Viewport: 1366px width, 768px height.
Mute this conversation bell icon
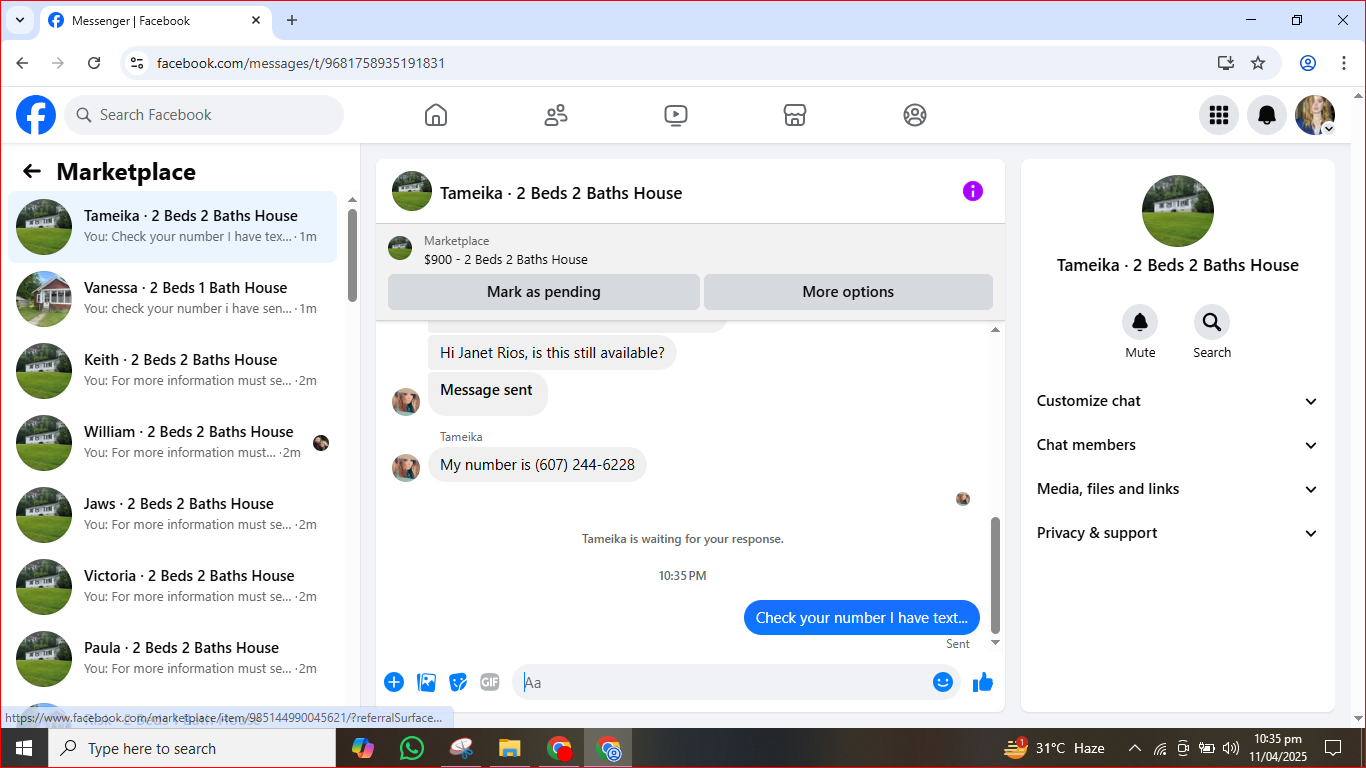click(1140, 322)
